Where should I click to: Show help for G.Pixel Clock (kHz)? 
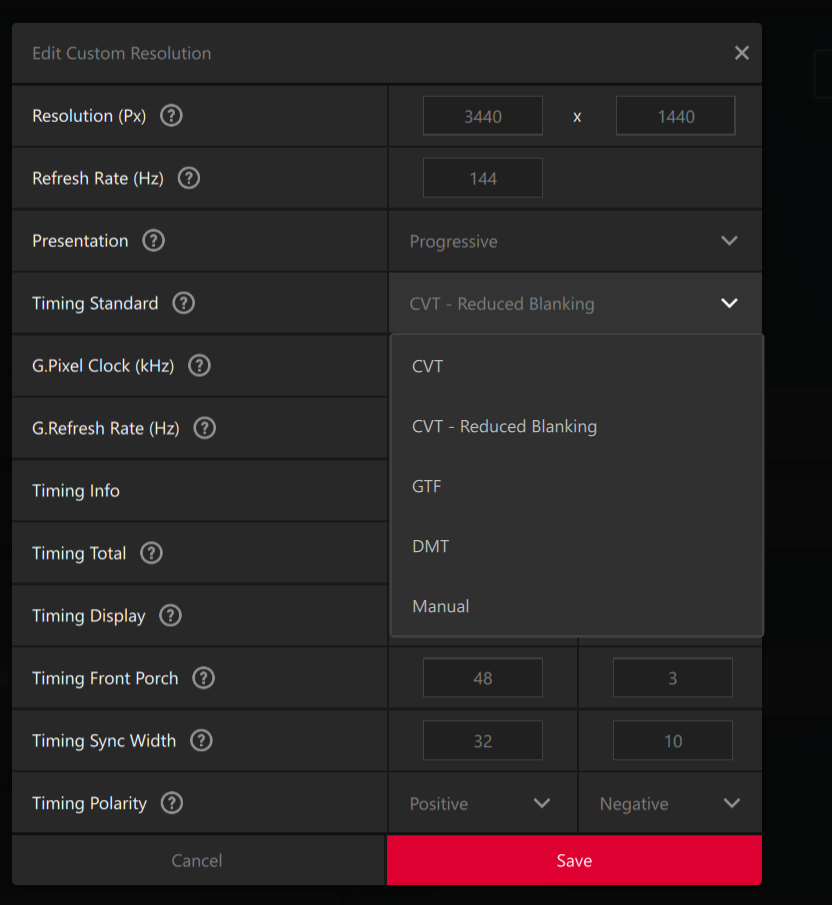[199, 366]
